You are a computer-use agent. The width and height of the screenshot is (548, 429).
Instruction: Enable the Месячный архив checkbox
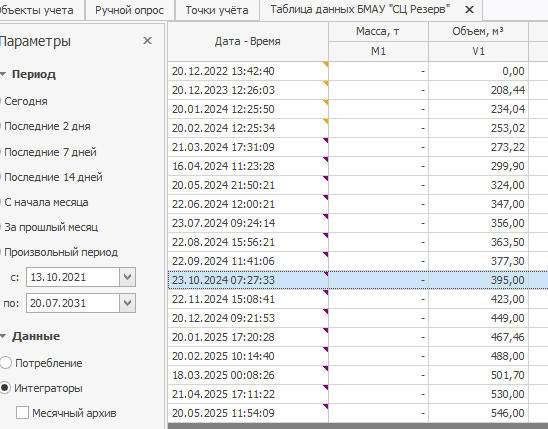point(22,413)
